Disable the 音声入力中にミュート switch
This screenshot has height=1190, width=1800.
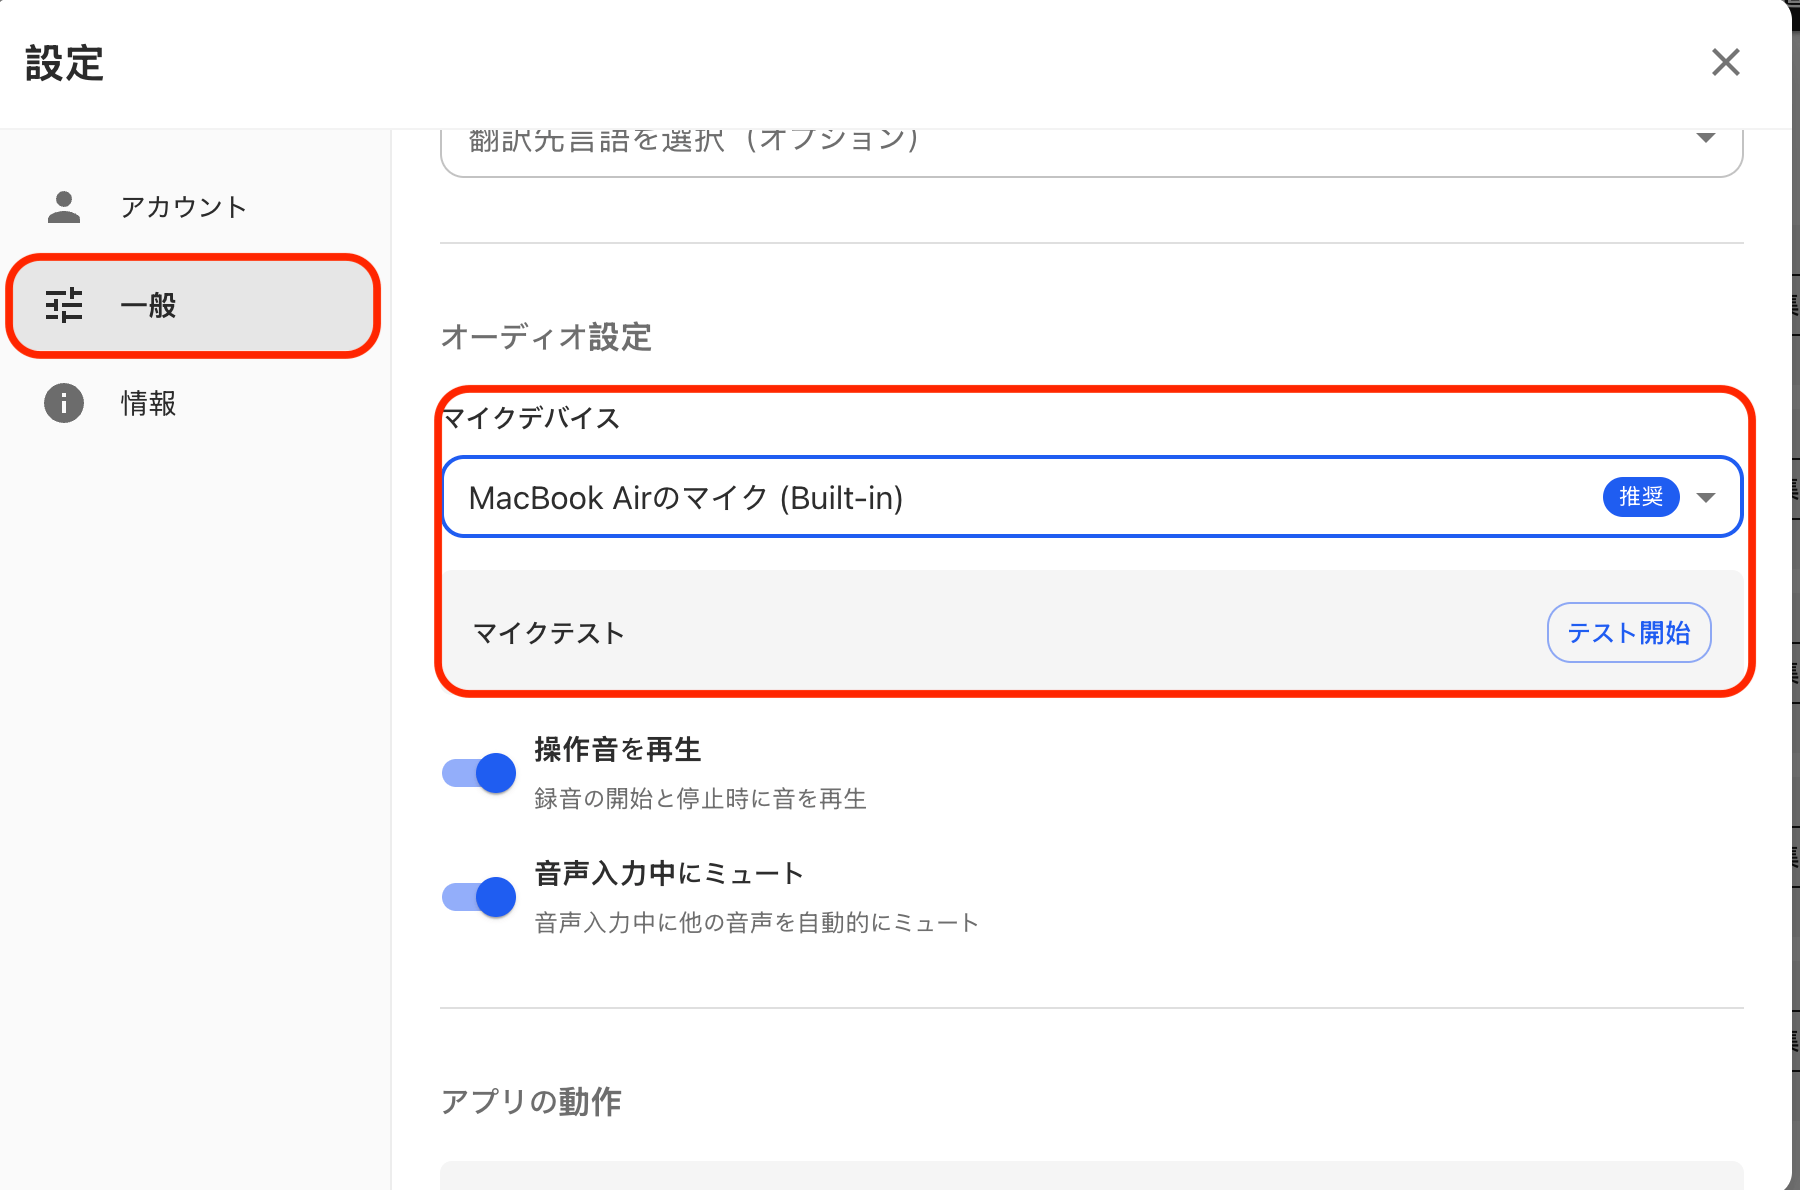[x=479, y=897]
